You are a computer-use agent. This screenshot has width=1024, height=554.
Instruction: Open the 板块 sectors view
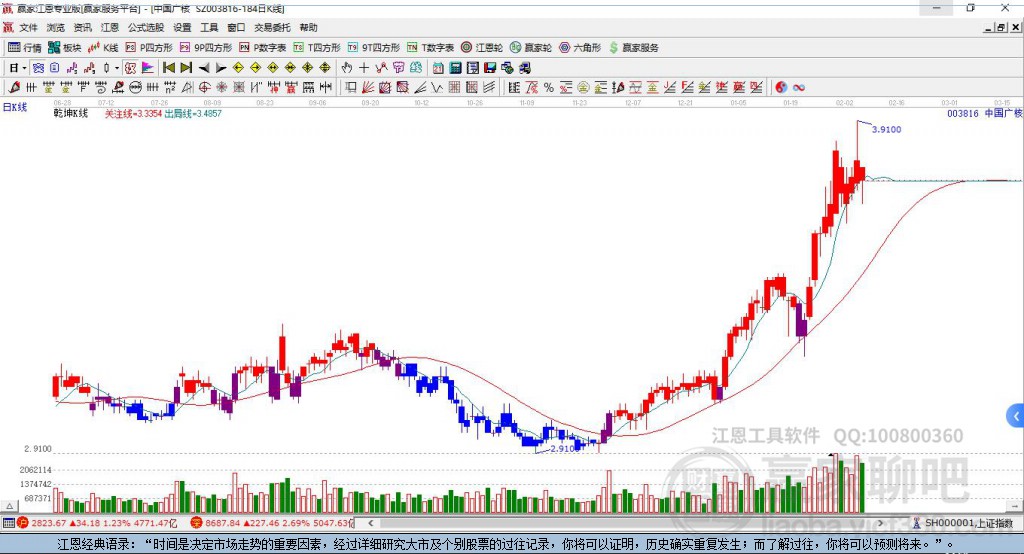(64, 48)
